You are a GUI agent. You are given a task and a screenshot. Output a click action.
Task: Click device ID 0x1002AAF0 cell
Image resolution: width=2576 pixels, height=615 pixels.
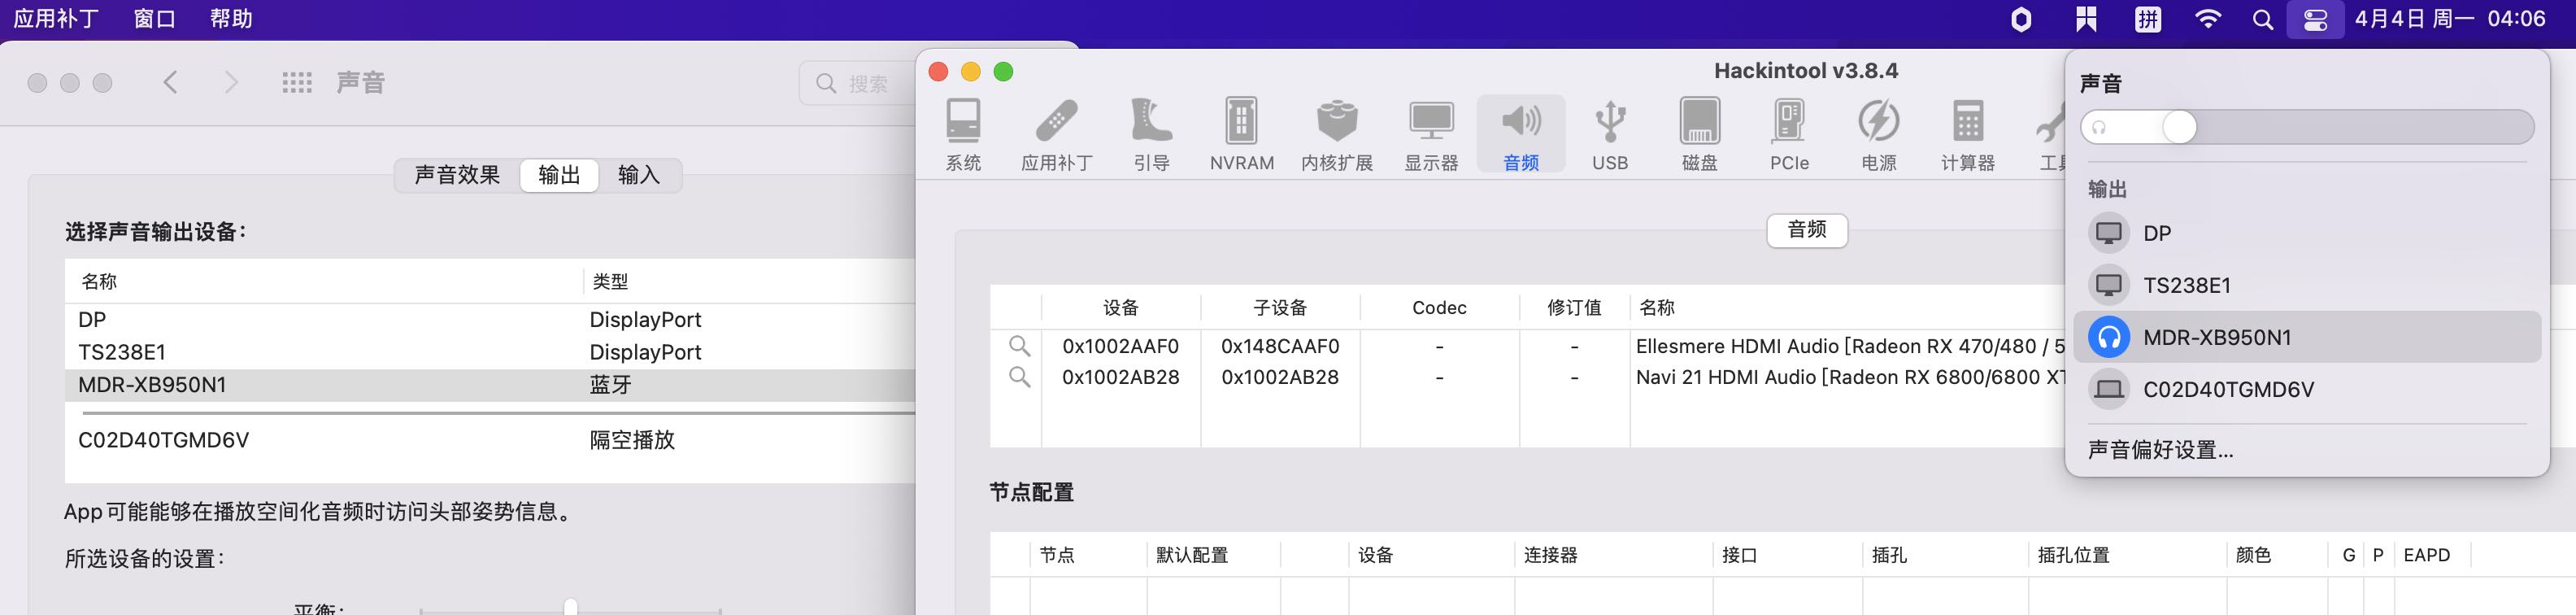(x=1120, y=346)
